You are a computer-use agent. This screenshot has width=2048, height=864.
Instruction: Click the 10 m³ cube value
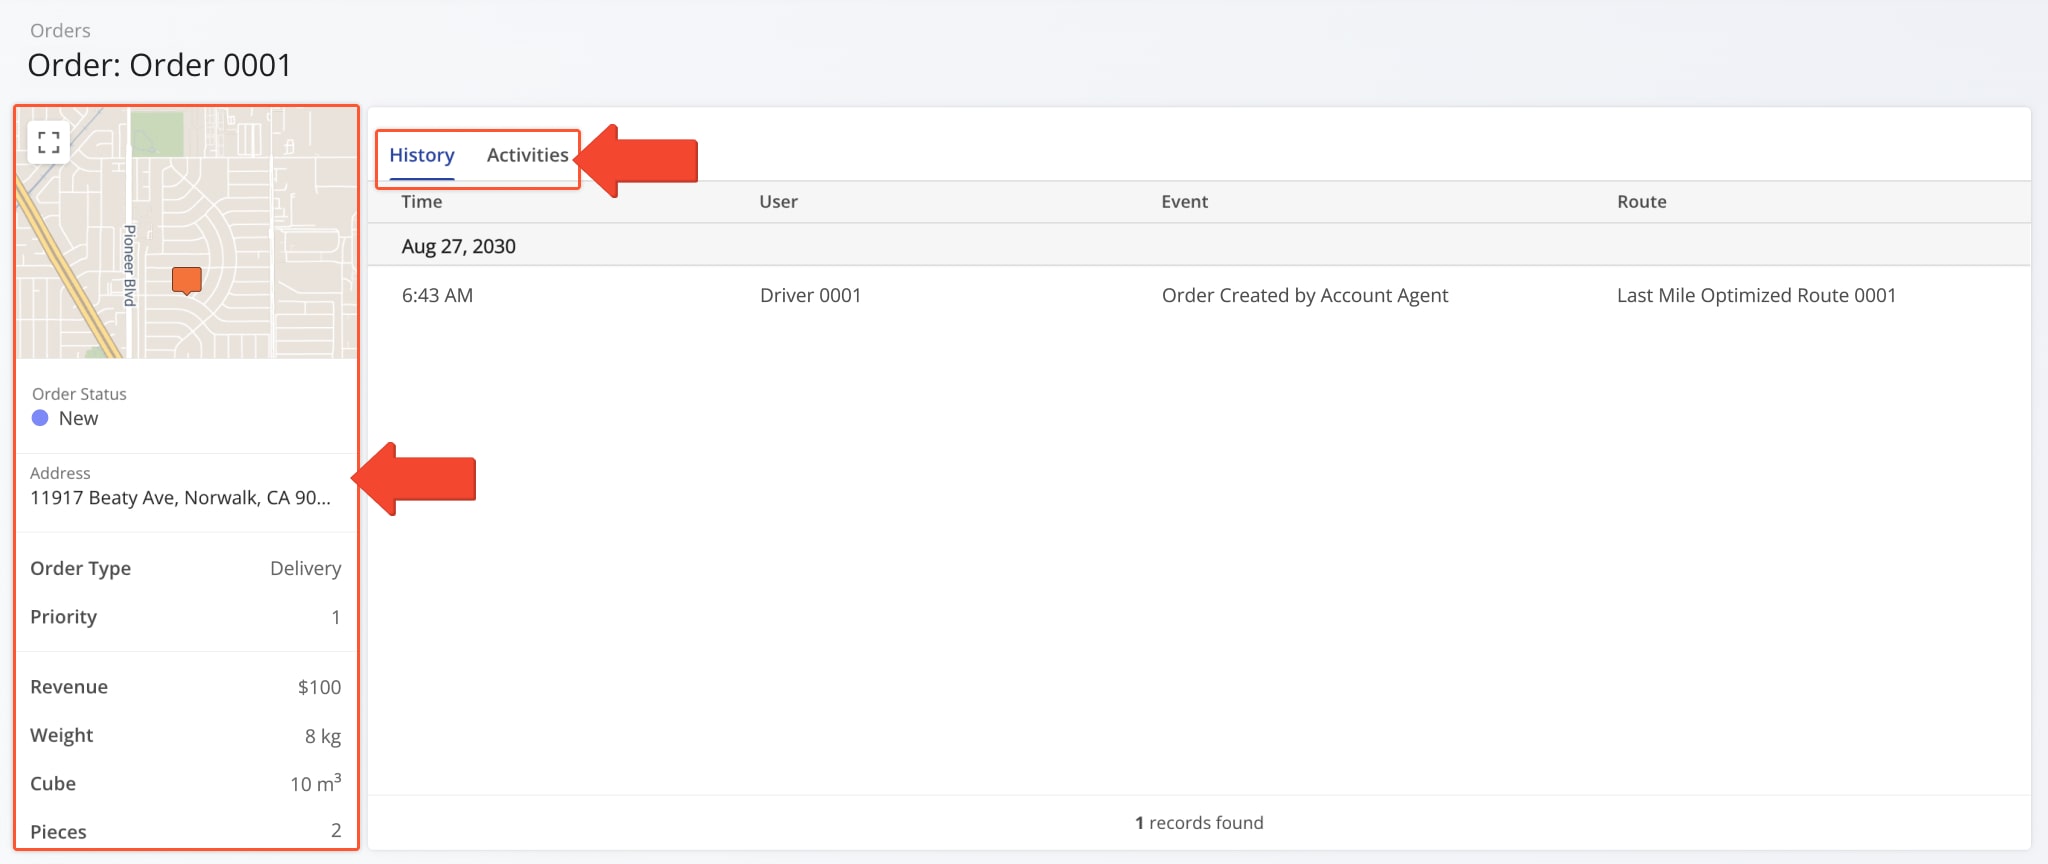coord(315,783)
